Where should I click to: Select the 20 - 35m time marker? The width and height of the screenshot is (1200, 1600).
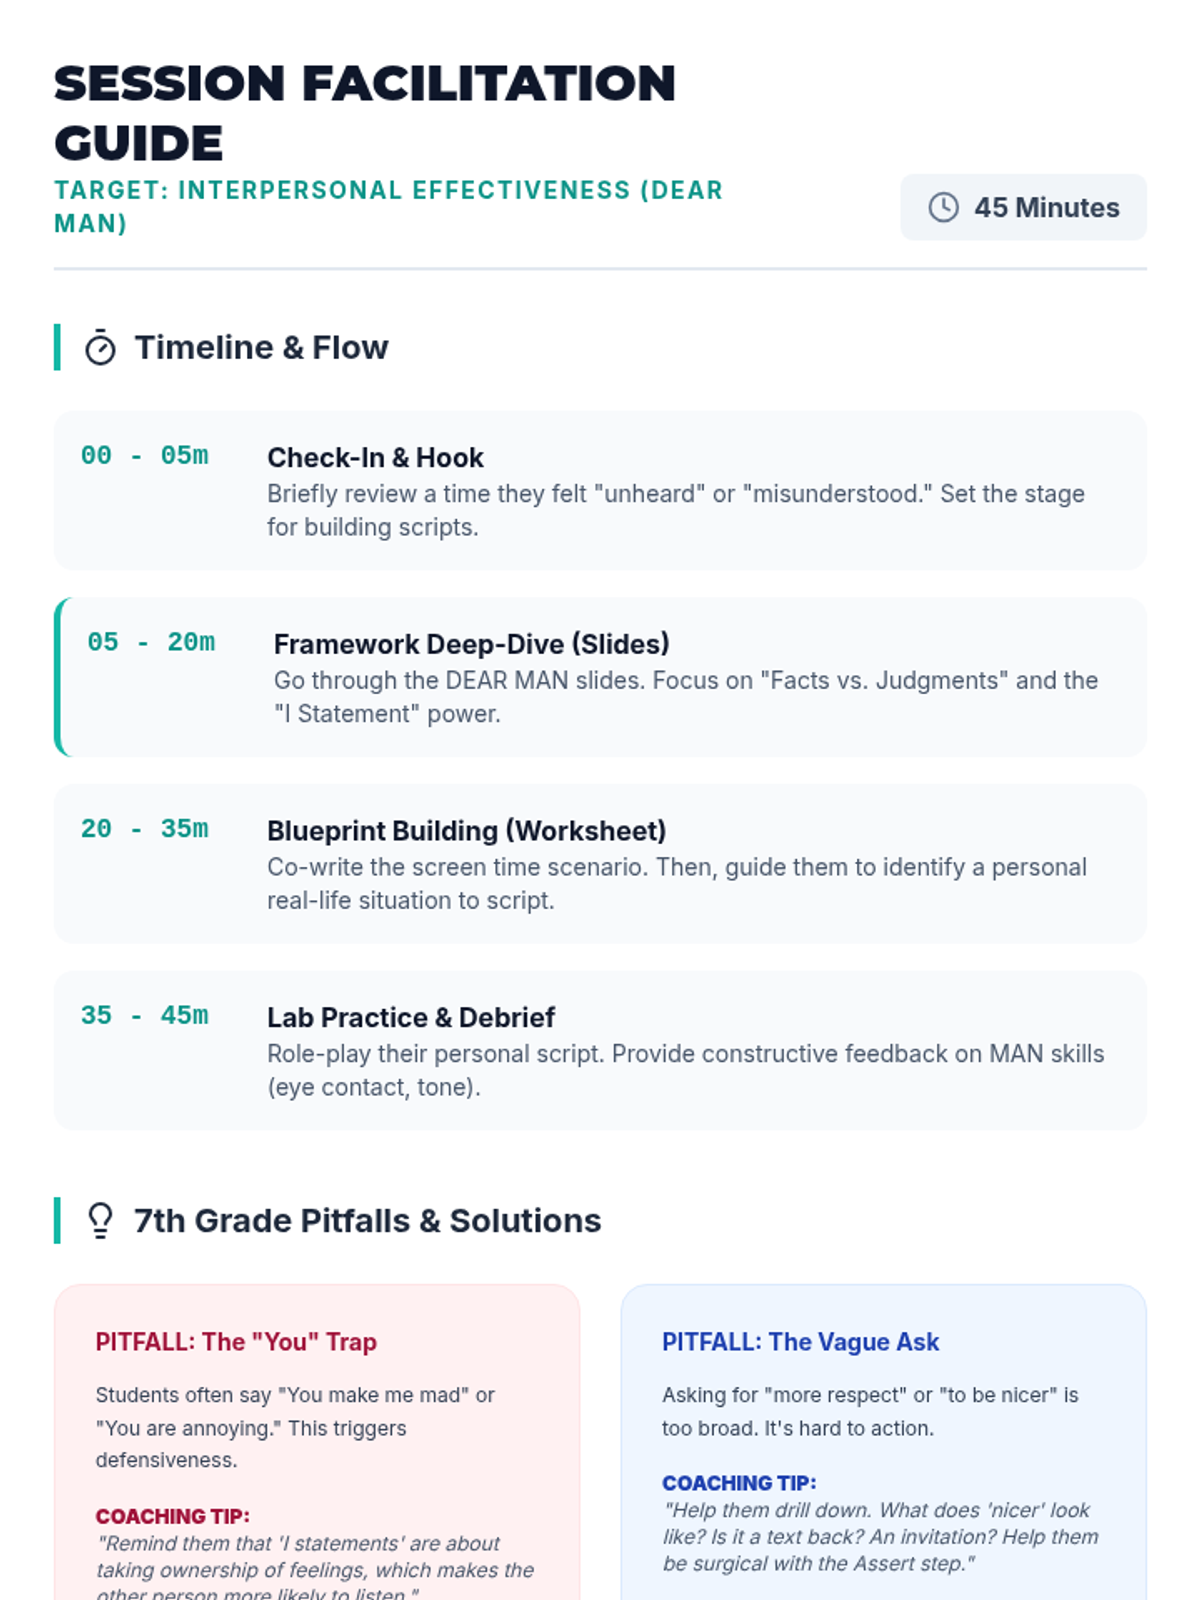click(145, 828)
